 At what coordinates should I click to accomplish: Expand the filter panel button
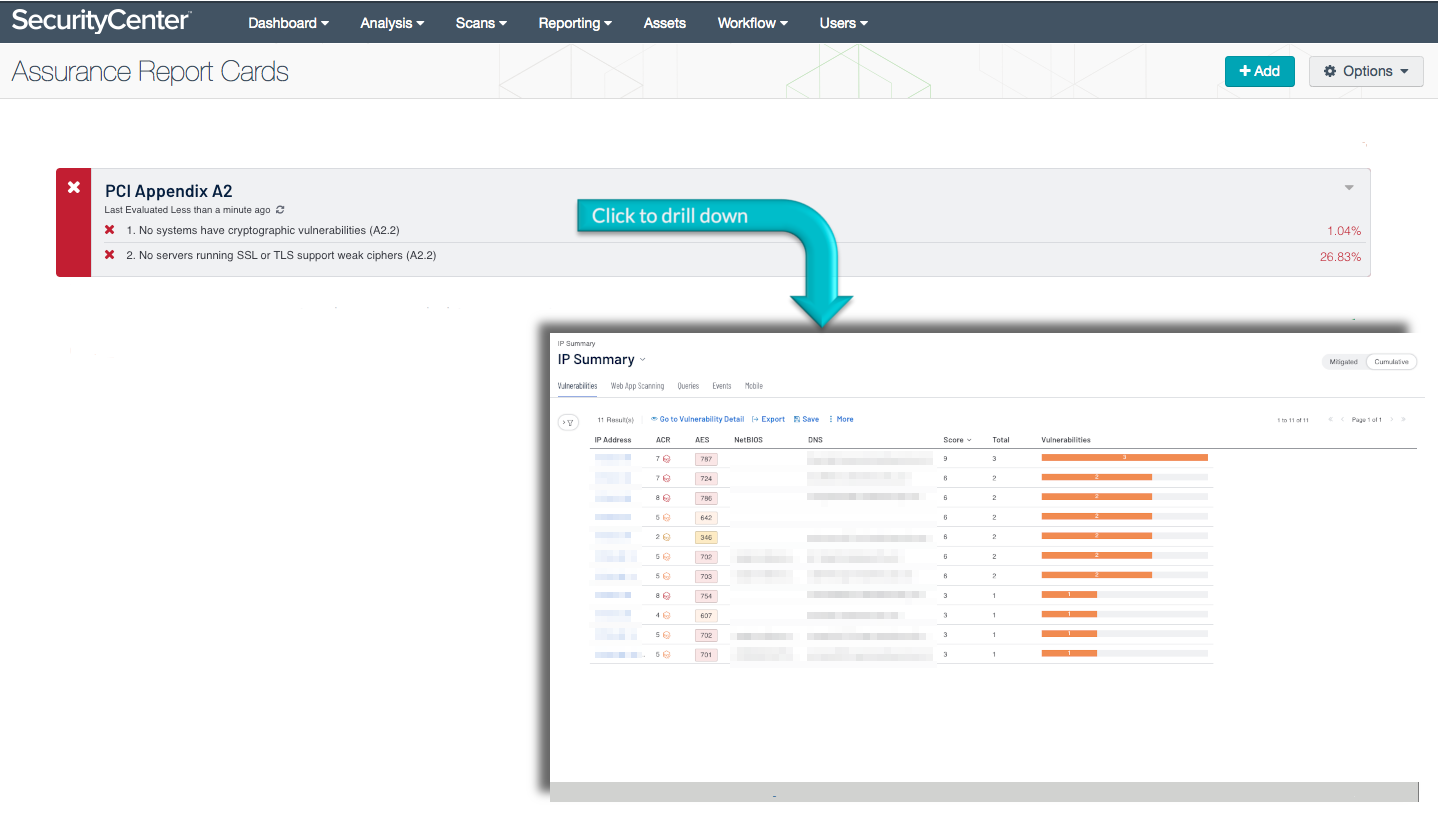pos(568,423)
